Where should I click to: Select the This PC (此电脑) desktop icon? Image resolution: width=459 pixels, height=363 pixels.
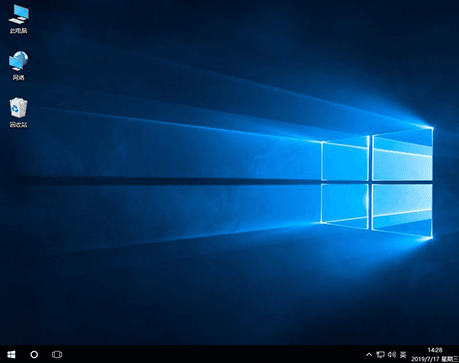point(18,19)
